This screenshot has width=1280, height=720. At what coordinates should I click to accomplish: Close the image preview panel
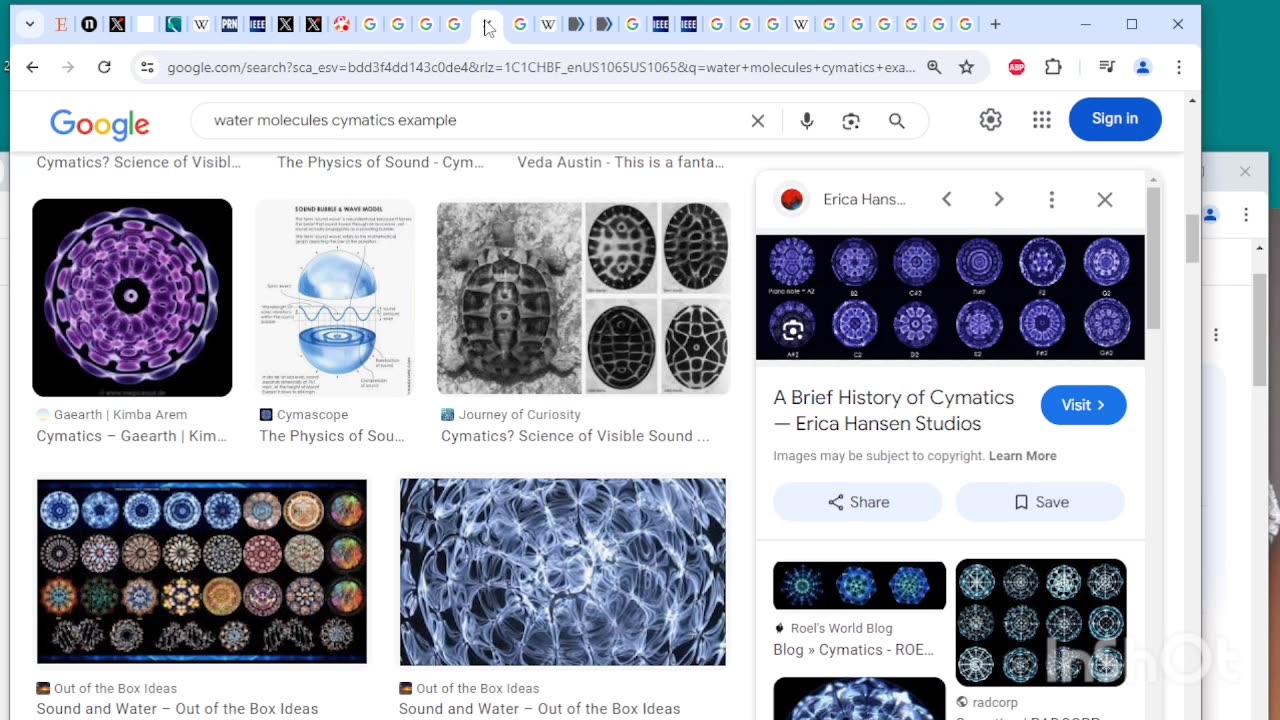pos(1105,200)
